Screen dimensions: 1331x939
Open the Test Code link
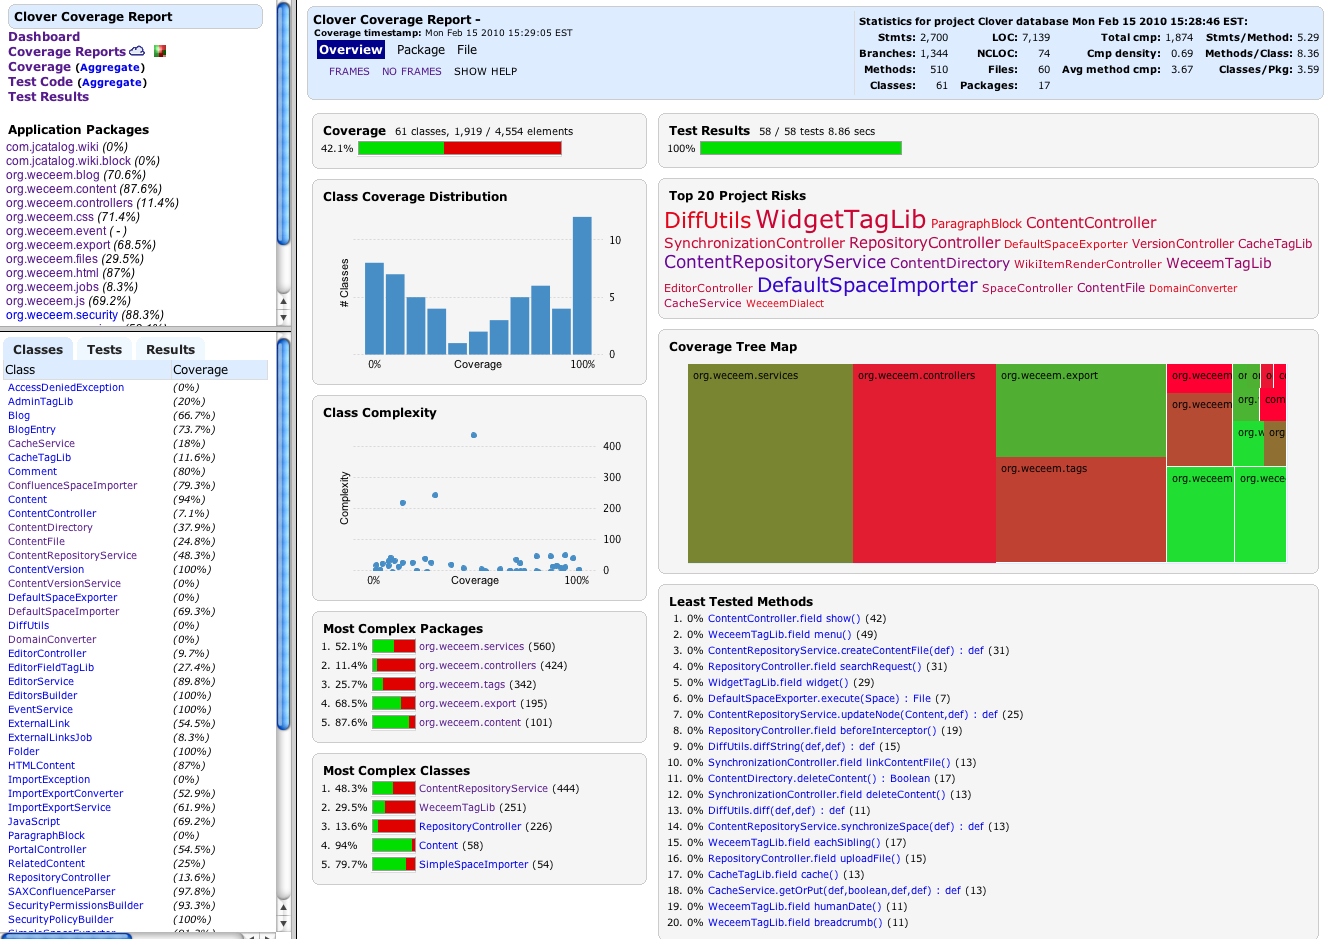pos(40,82)
